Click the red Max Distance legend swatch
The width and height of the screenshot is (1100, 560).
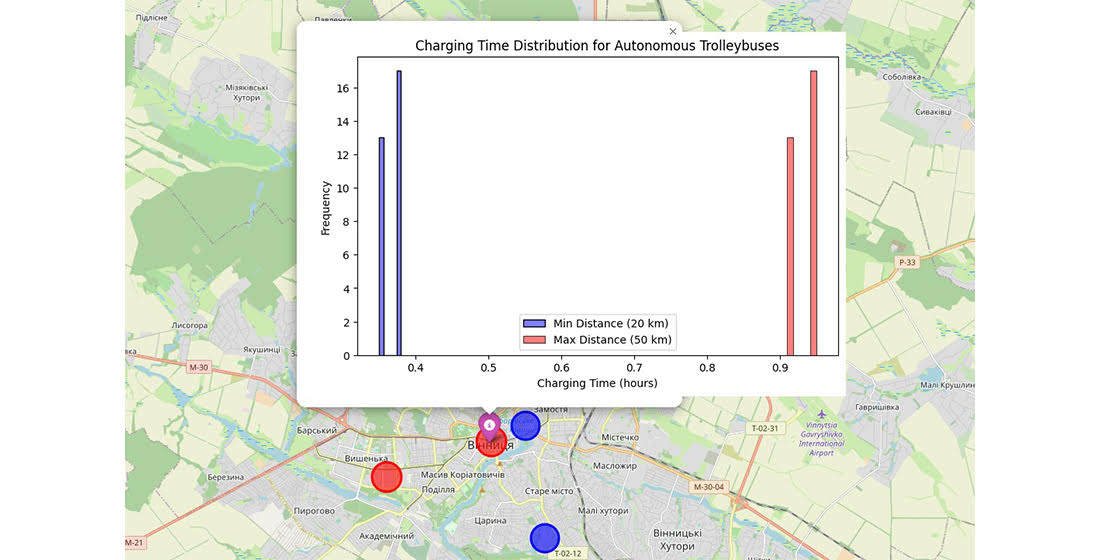534,340
